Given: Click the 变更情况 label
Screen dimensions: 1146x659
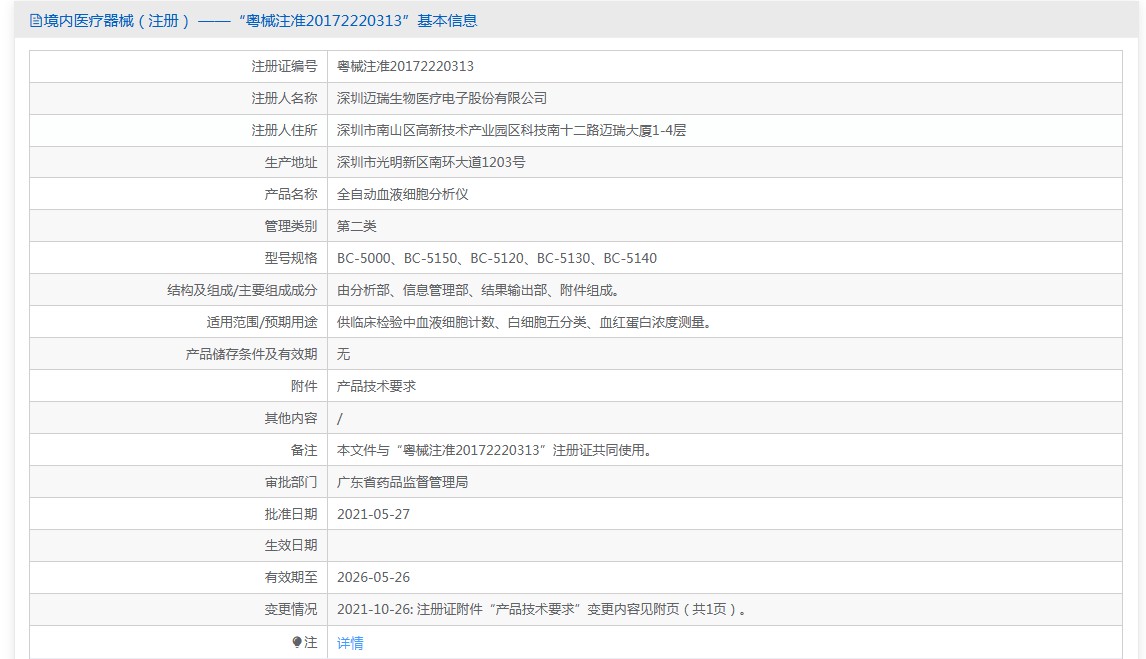Looking at the screenshot, I should pos(291,609).
